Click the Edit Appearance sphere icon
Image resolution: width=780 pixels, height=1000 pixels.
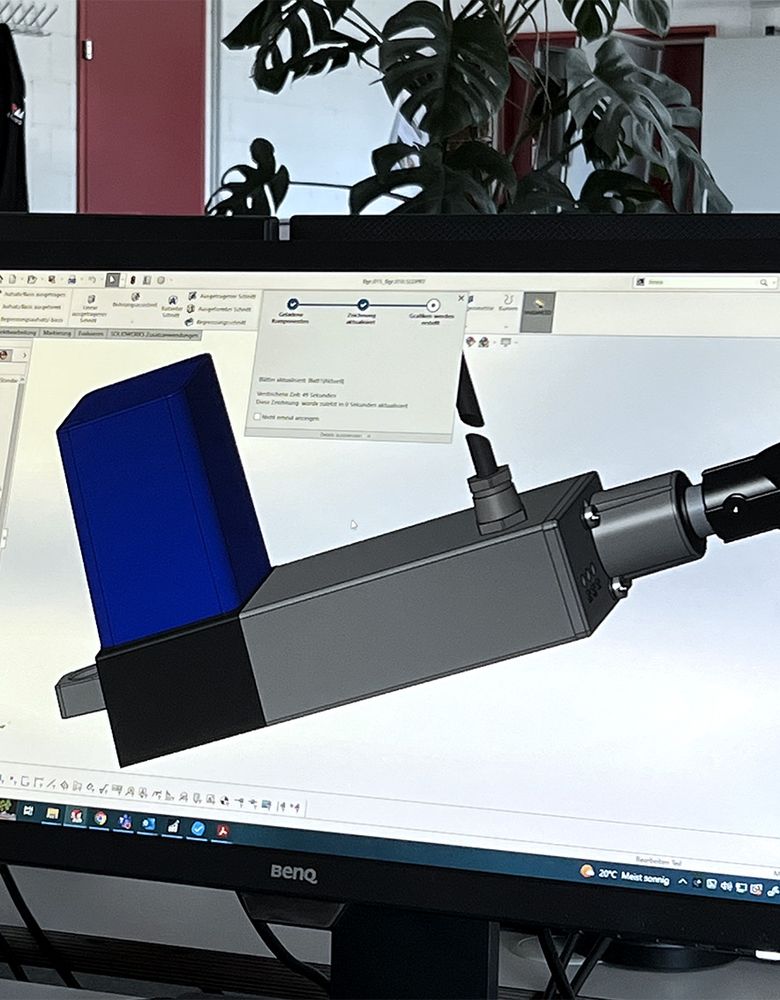470,342
